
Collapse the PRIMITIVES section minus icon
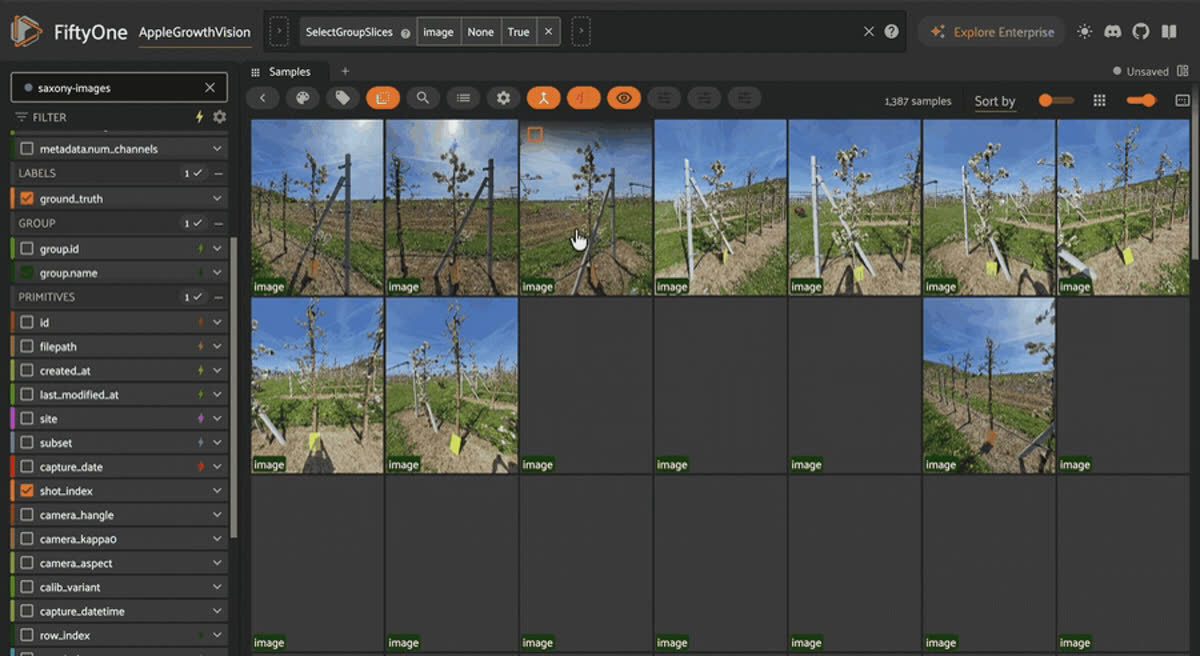click(218, 298)
